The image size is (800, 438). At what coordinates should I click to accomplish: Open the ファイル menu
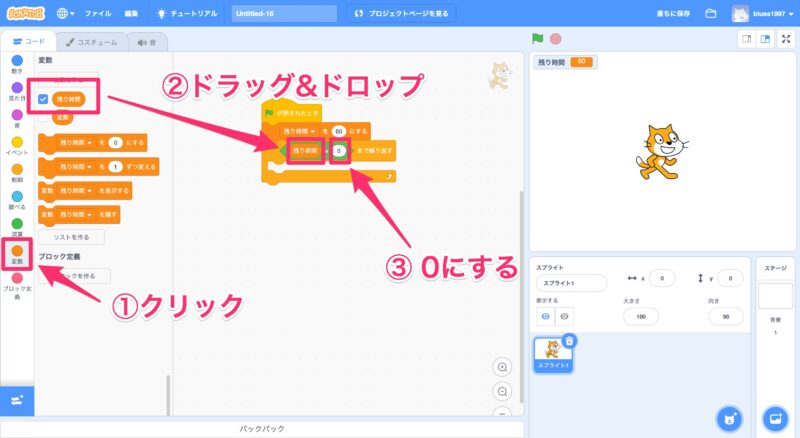pos(98,14)
